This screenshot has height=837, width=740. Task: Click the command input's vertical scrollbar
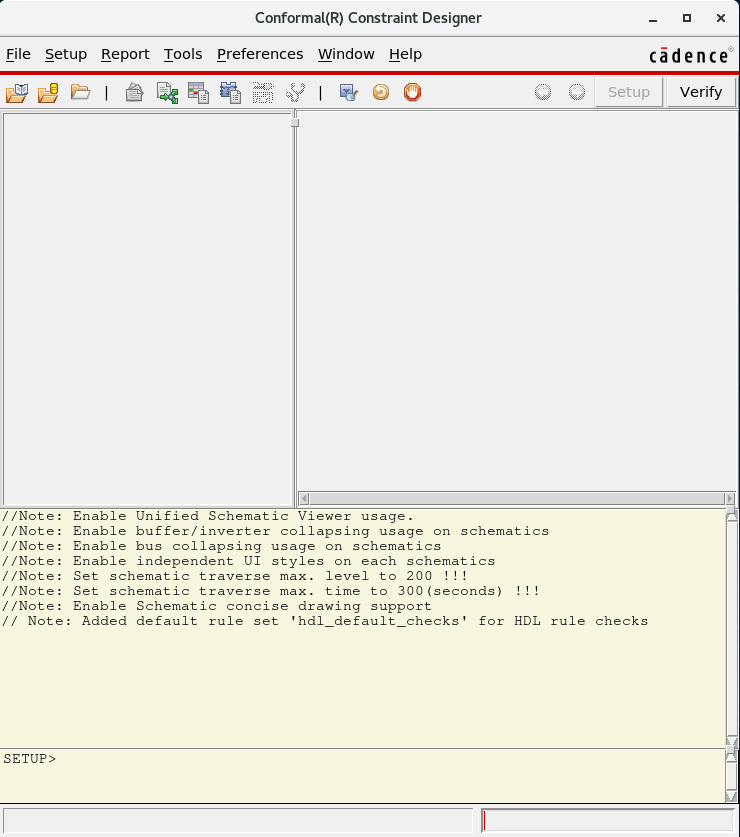click(x=732, y=775)
